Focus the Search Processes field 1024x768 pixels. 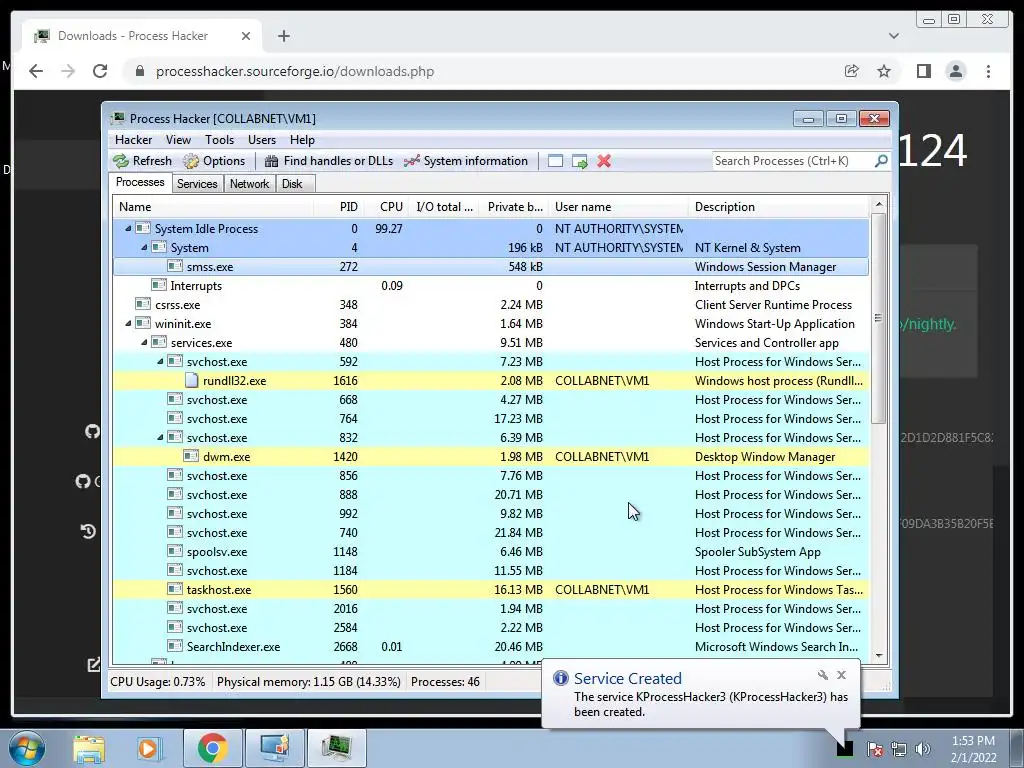792,161
